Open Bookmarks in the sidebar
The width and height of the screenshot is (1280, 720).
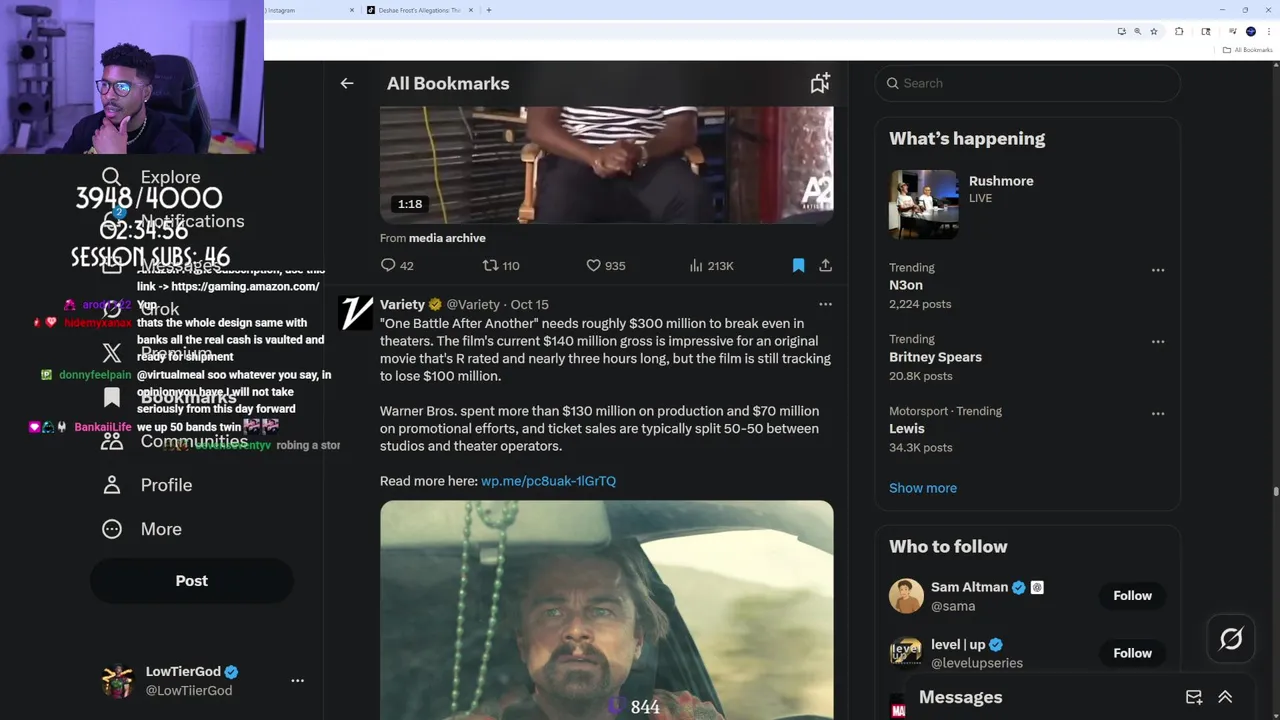pos(188,397)
